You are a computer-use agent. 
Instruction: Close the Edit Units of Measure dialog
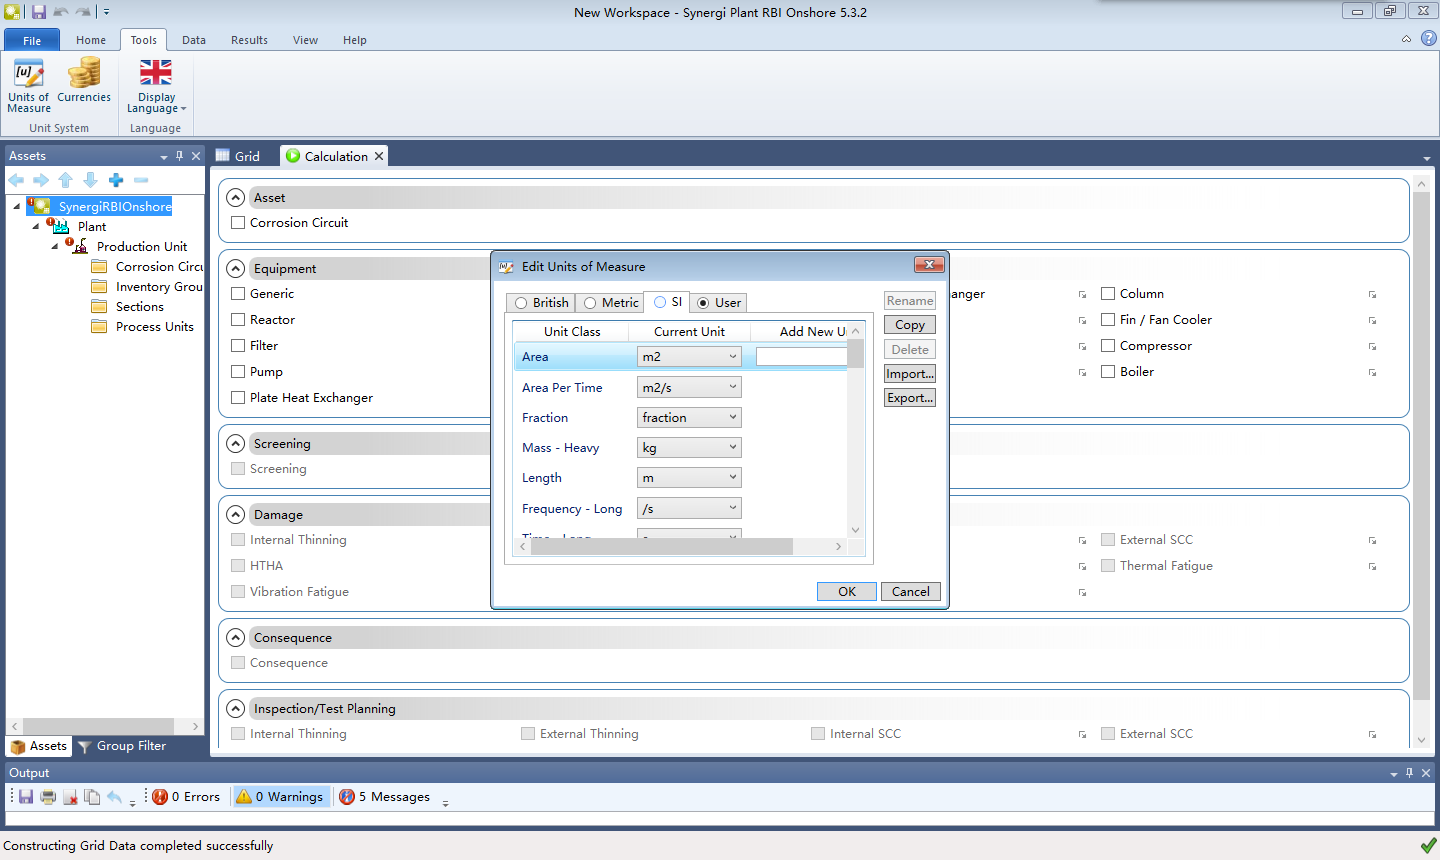(929, 265)
